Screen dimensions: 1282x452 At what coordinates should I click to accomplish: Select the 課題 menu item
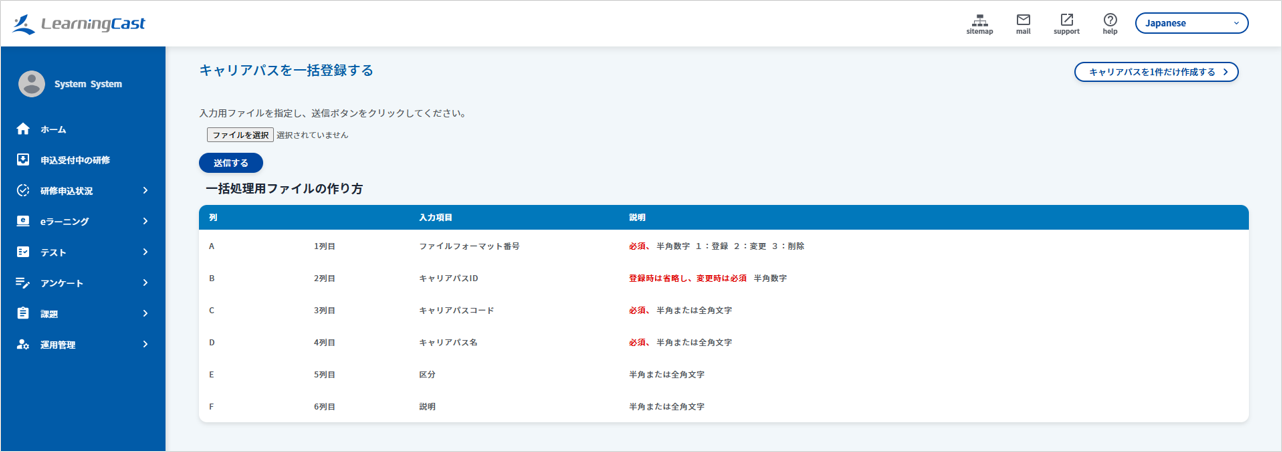click(x=49, y=314)
